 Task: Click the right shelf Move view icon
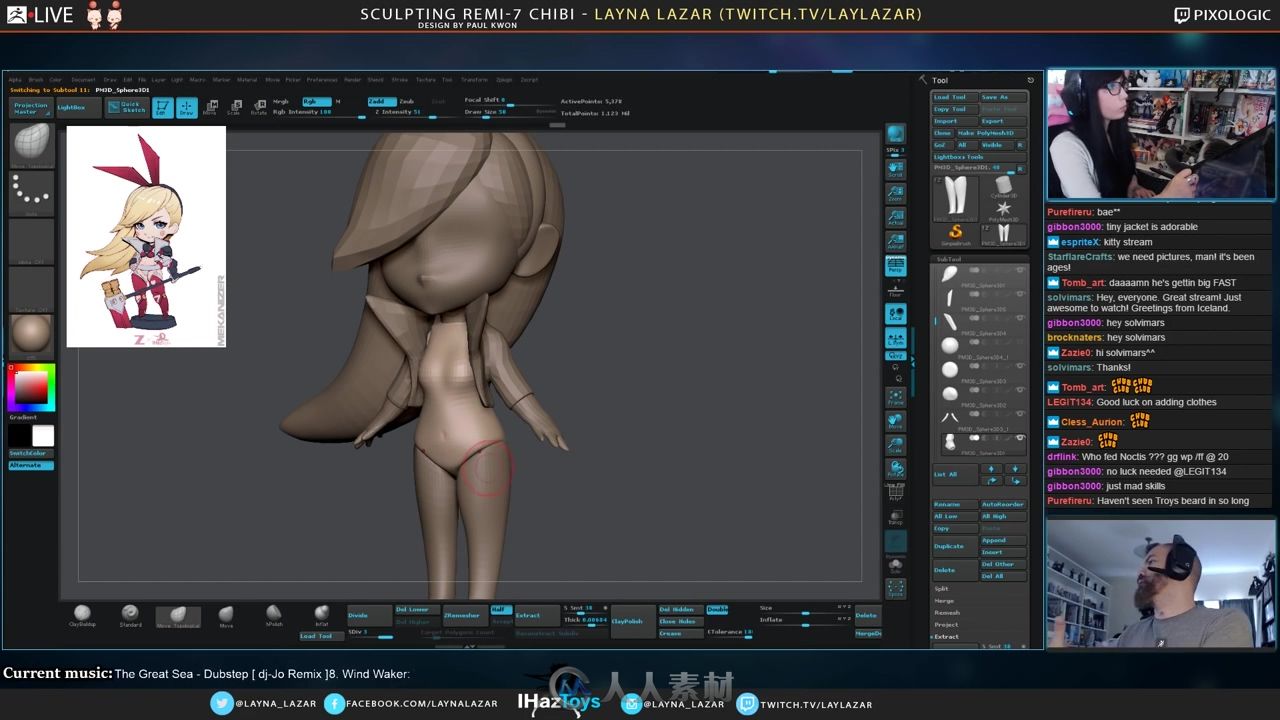[x=896, y=421]
